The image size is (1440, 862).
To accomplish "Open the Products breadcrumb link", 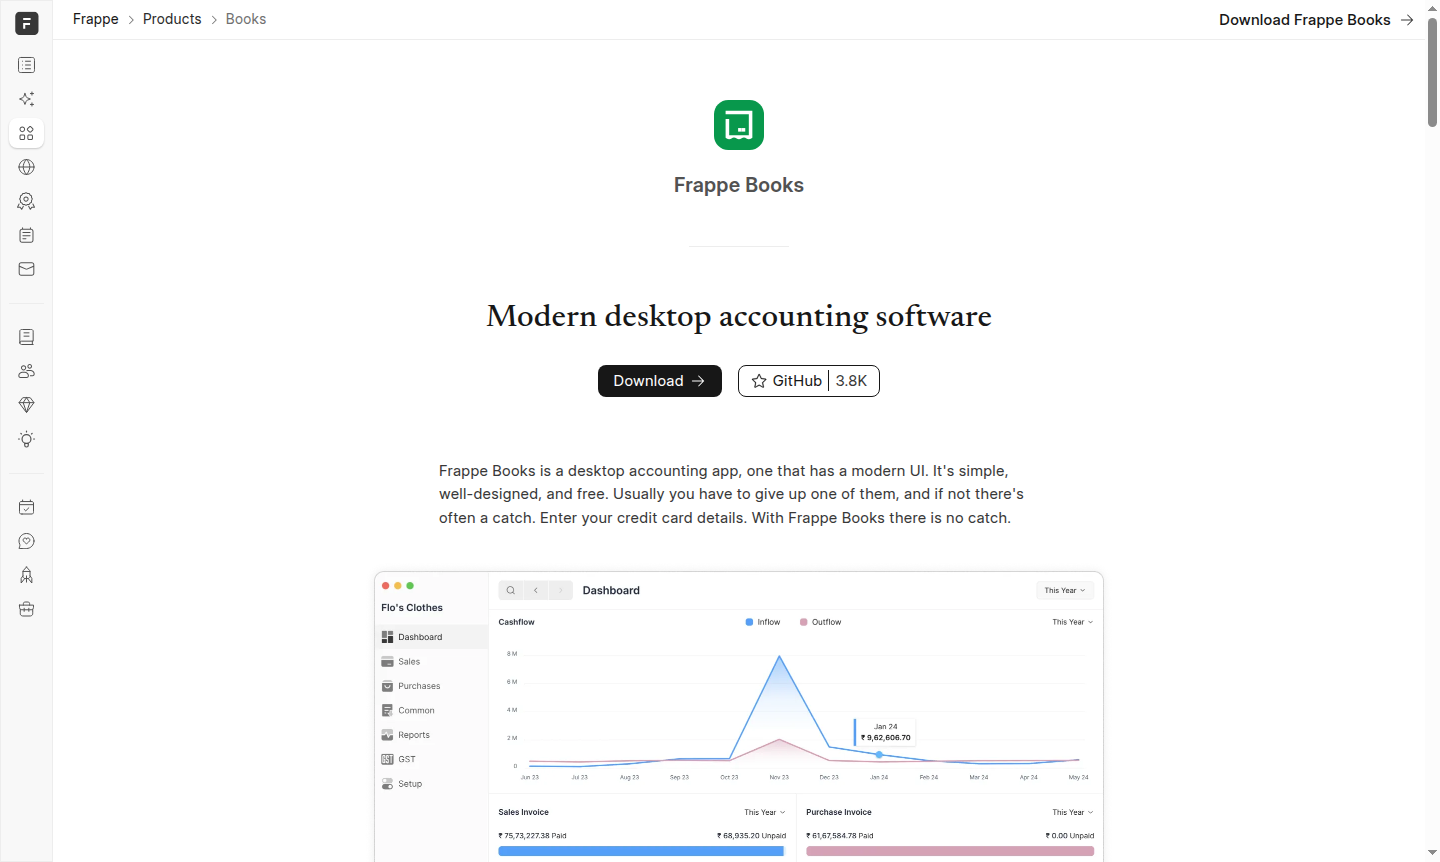I will click(172, 19).
